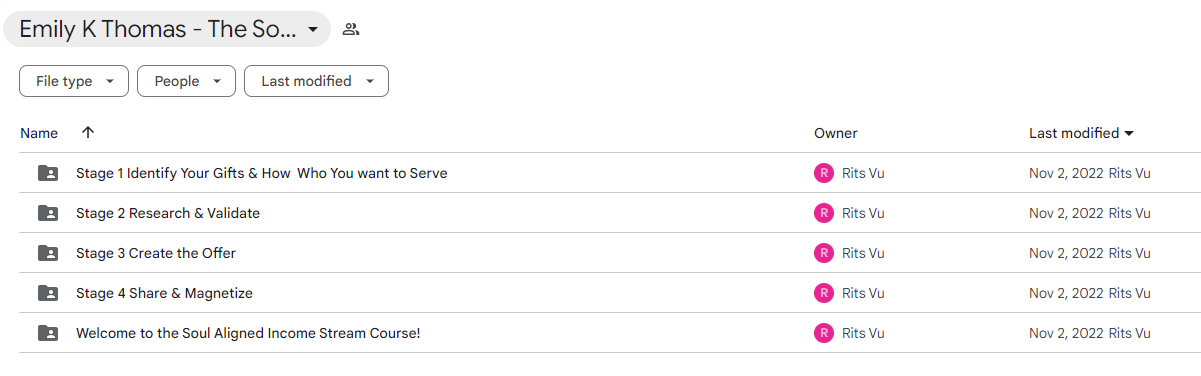Open Stage 1 Identify Your Gifts folder
This screenshot has width=1201, height=376.
click(262, 173)
